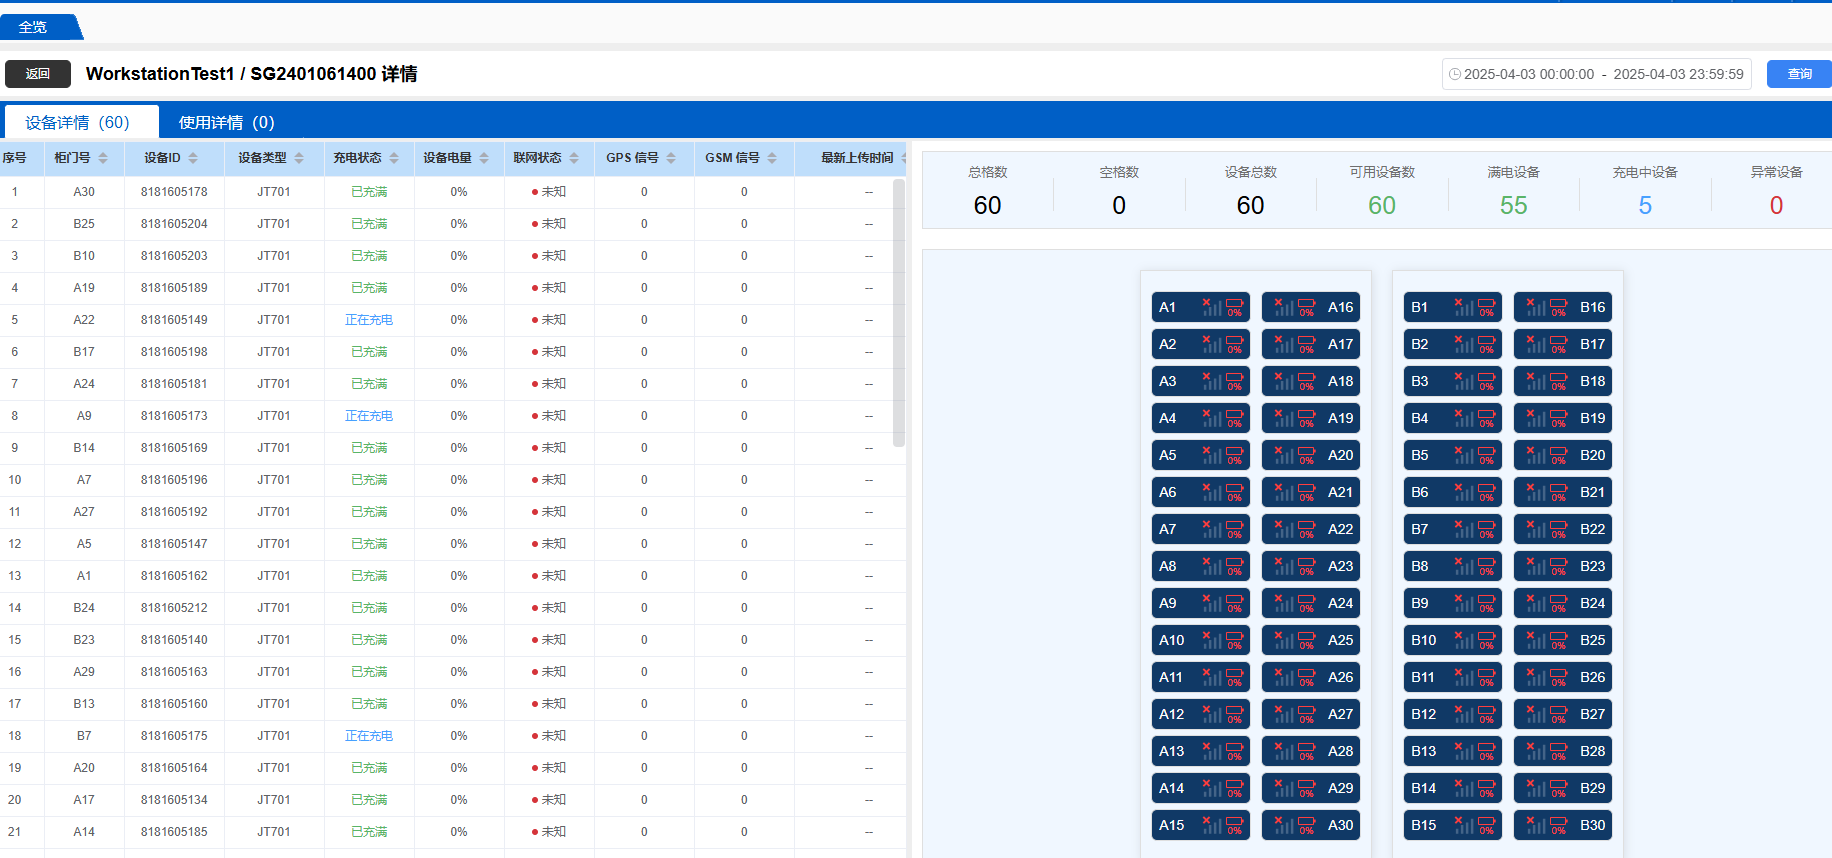Image resolution: width=1832 pixels, height=858 pixels.
Task: Click the clock icon in date range field
Action: click(x=1455, y=74)
